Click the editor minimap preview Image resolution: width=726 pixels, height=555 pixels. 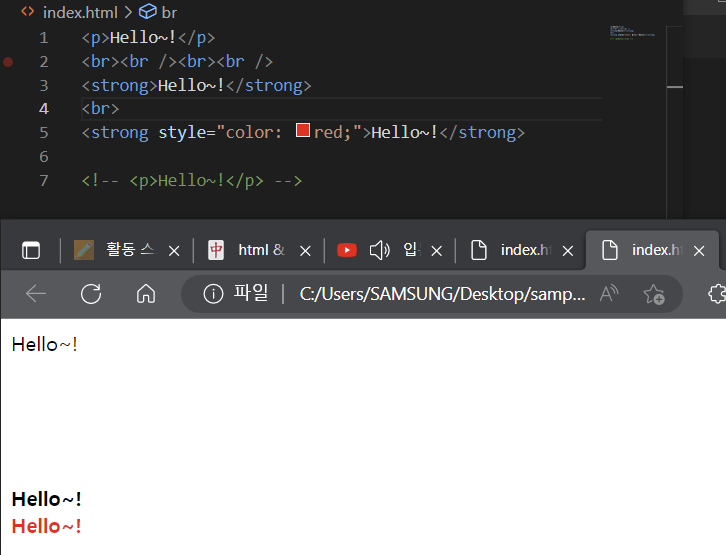(x=632, y=33)
